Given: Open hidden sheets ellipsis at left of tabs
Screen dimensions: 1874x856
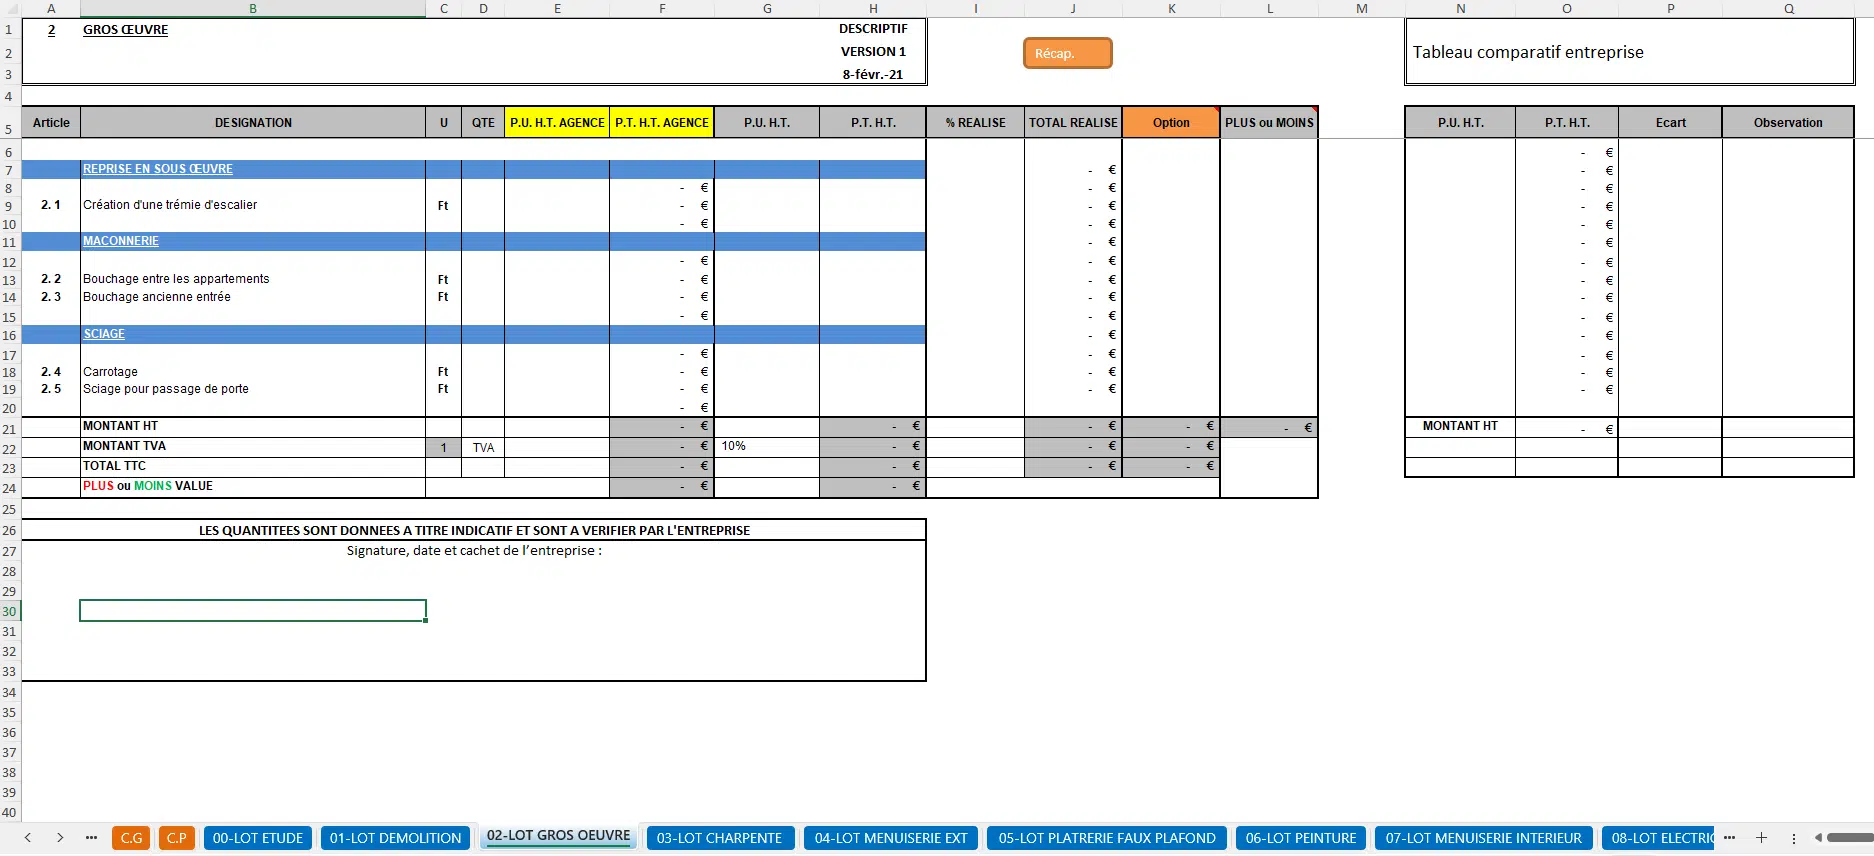Looking at the screenshot, I should pos(91,838).
